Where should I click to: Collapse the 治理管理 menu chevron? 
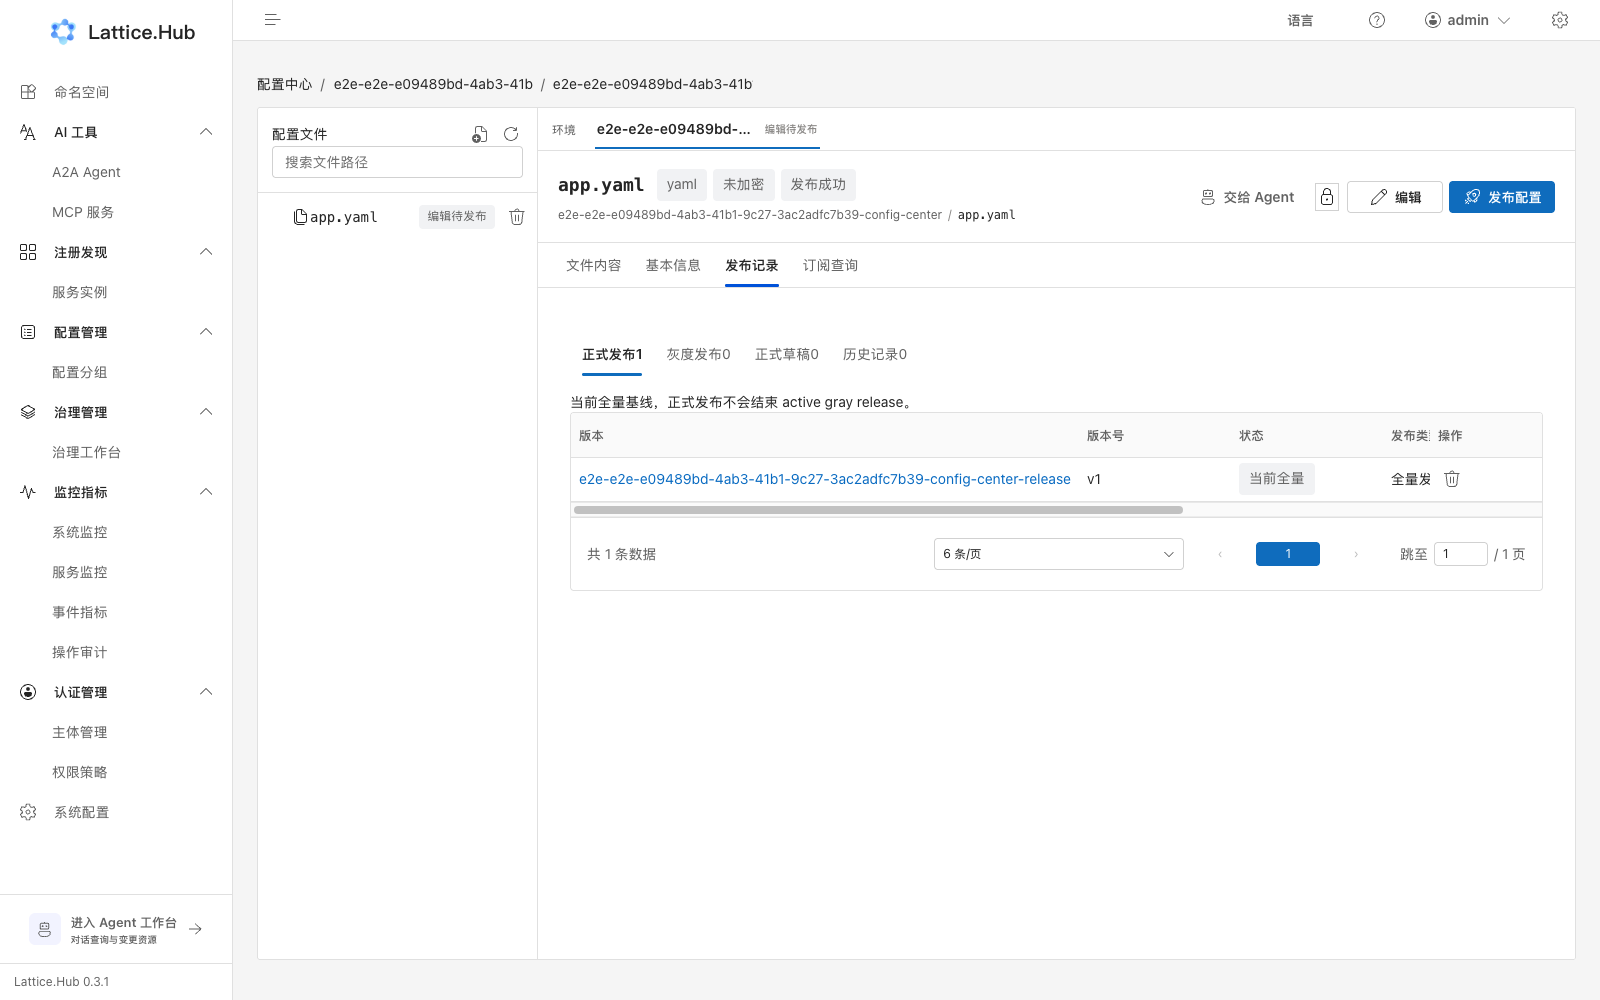(206, 412)
